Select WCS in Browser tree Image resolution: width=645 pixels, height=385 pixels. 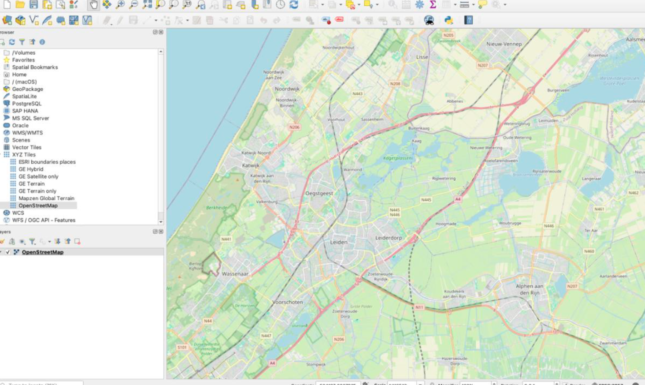(x=18, y=213)
